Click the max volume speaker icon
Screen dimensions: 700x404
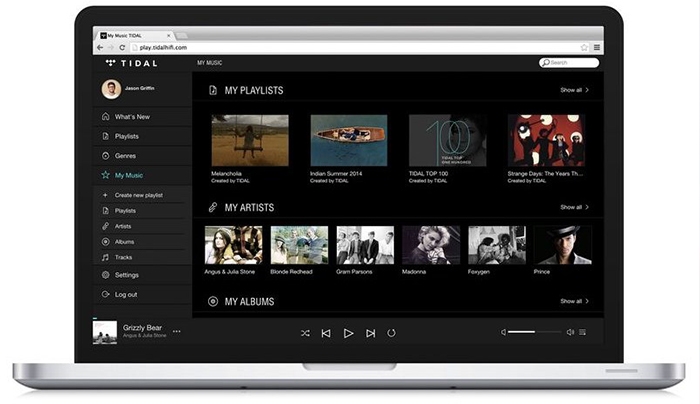click(x=570, y=332)
